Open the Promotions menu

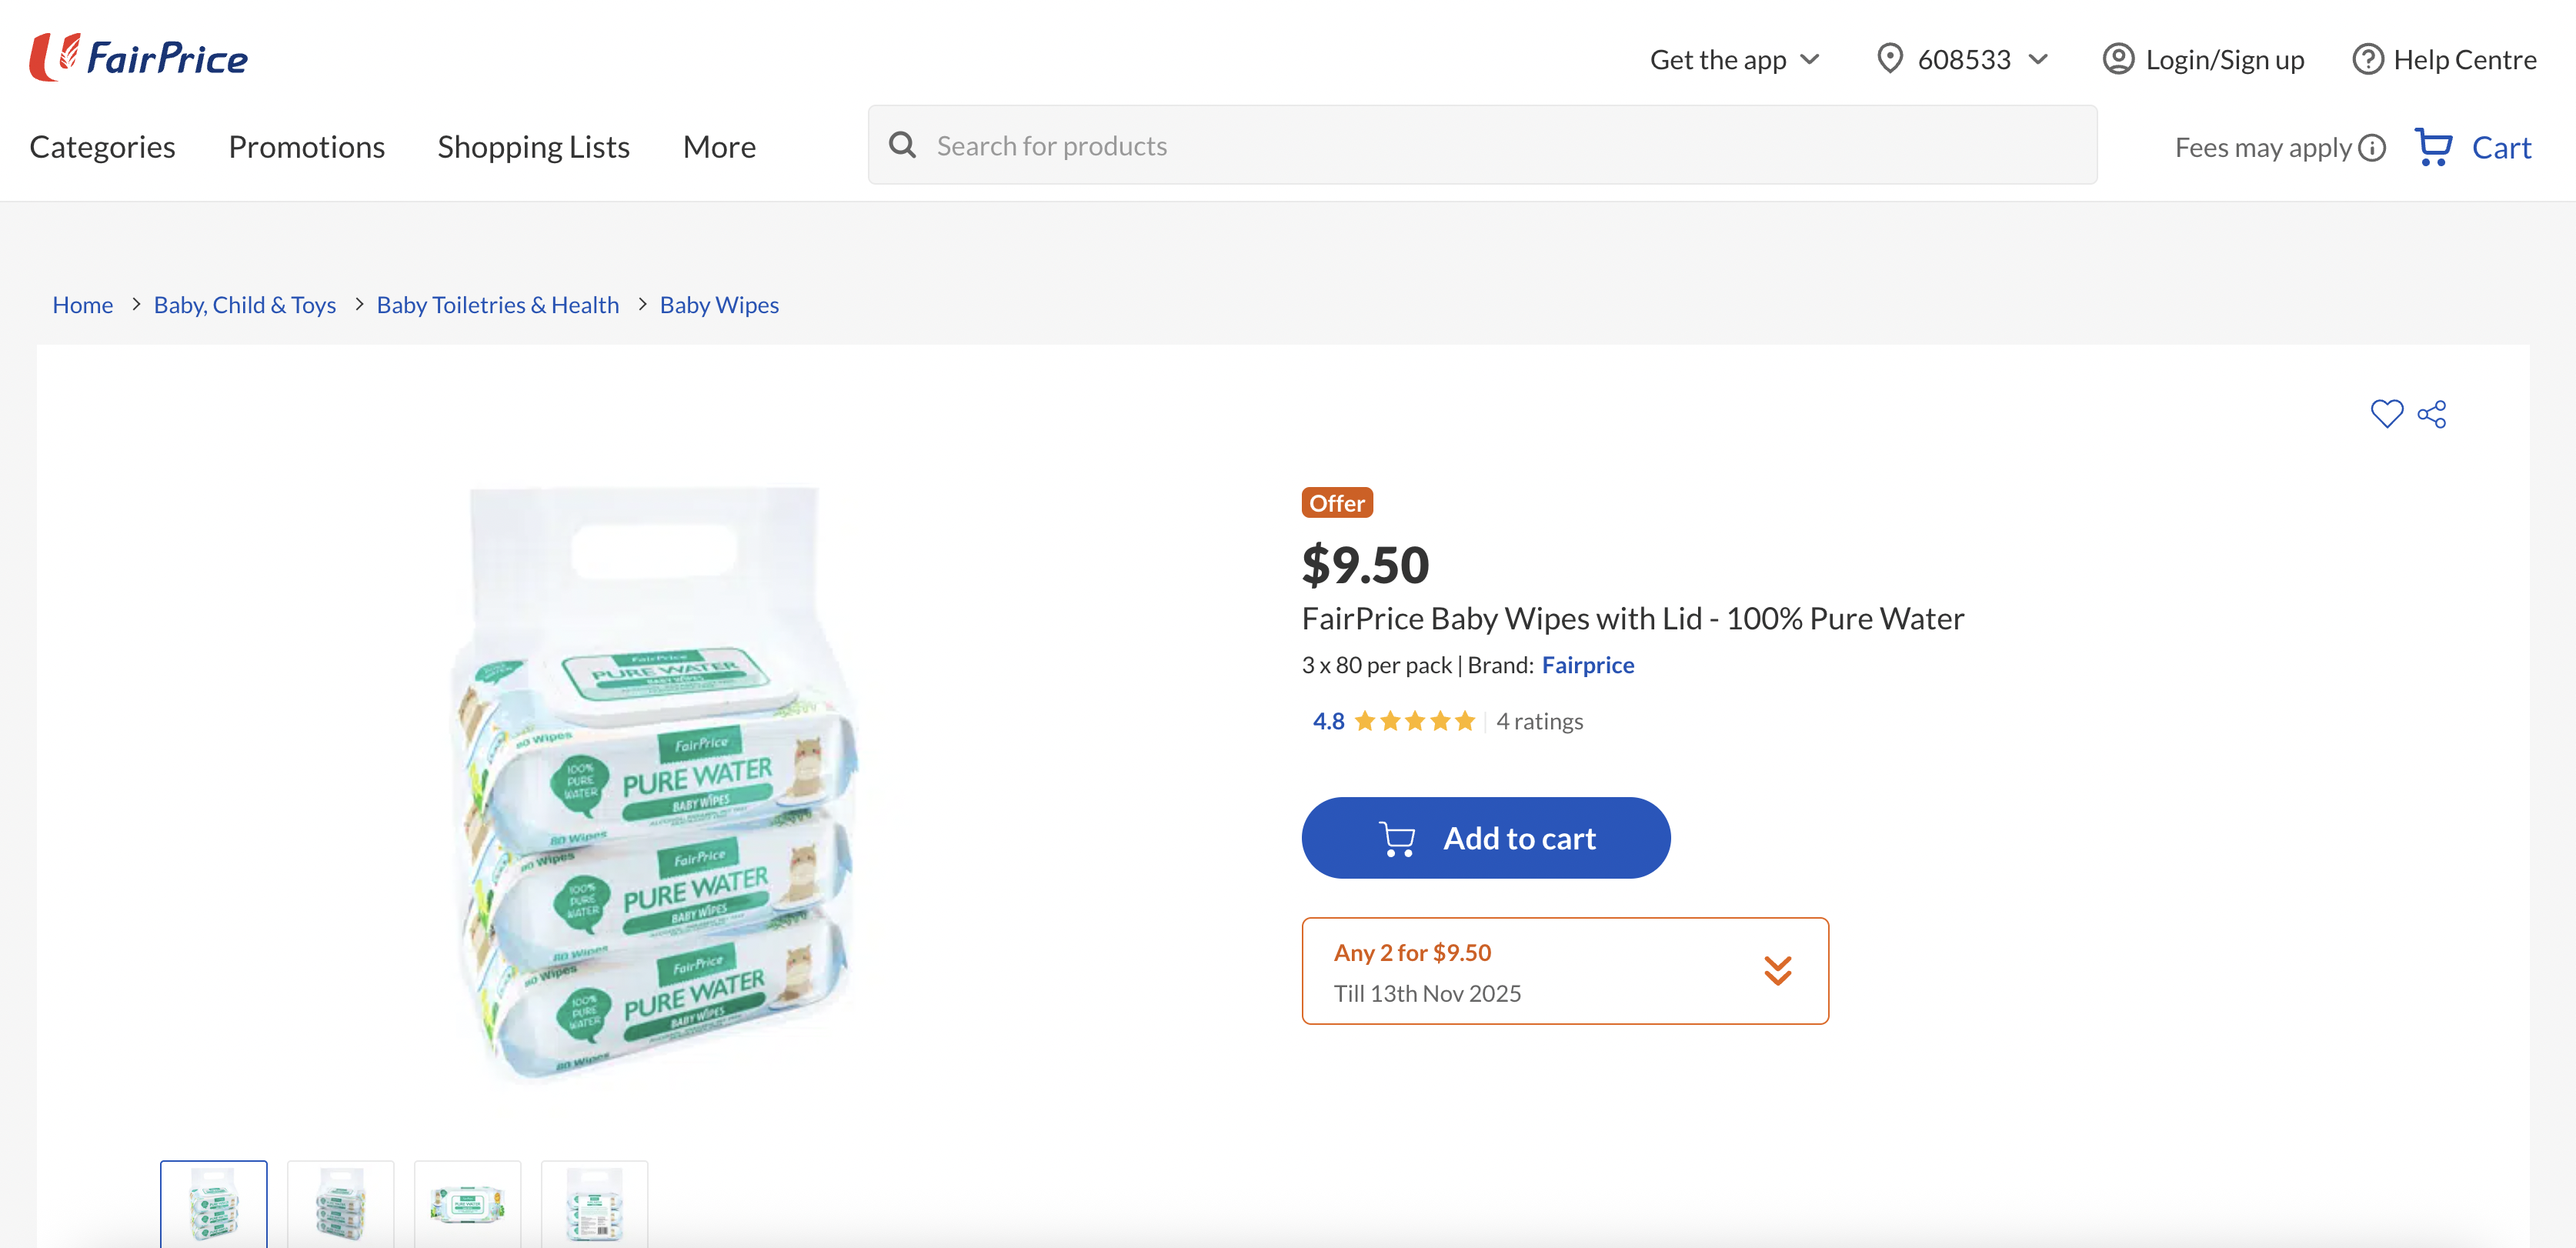tap(307, 146)
